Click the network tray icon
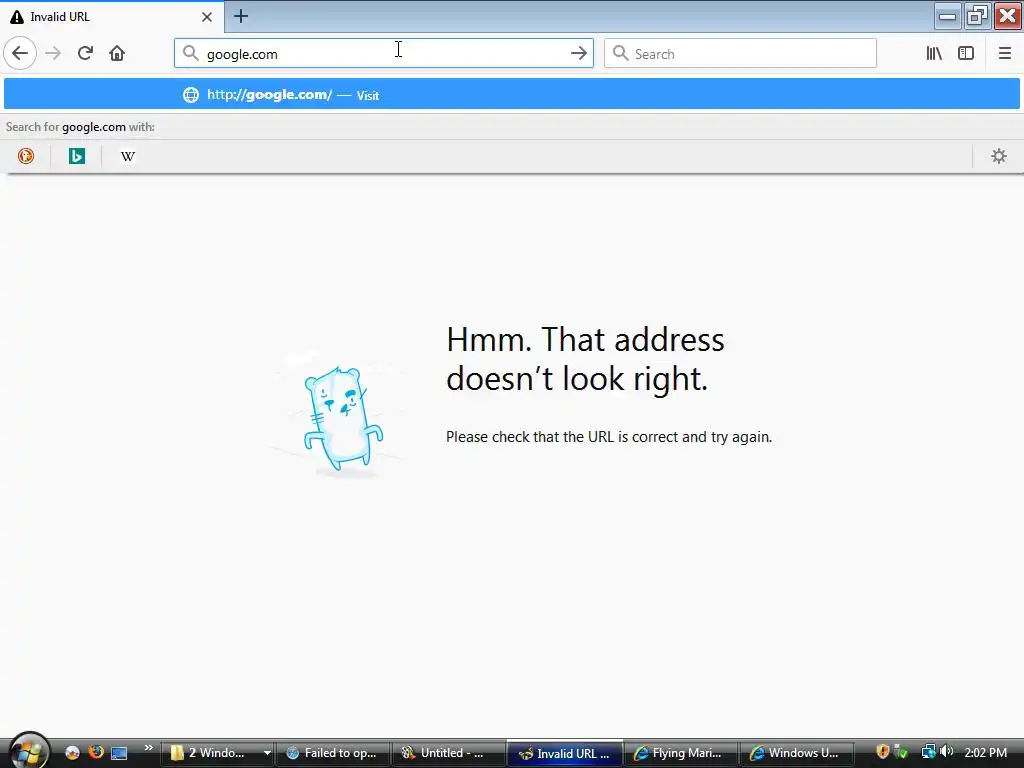The height and width of the screenshot is (768, 1024). click(x=928, y=752)
